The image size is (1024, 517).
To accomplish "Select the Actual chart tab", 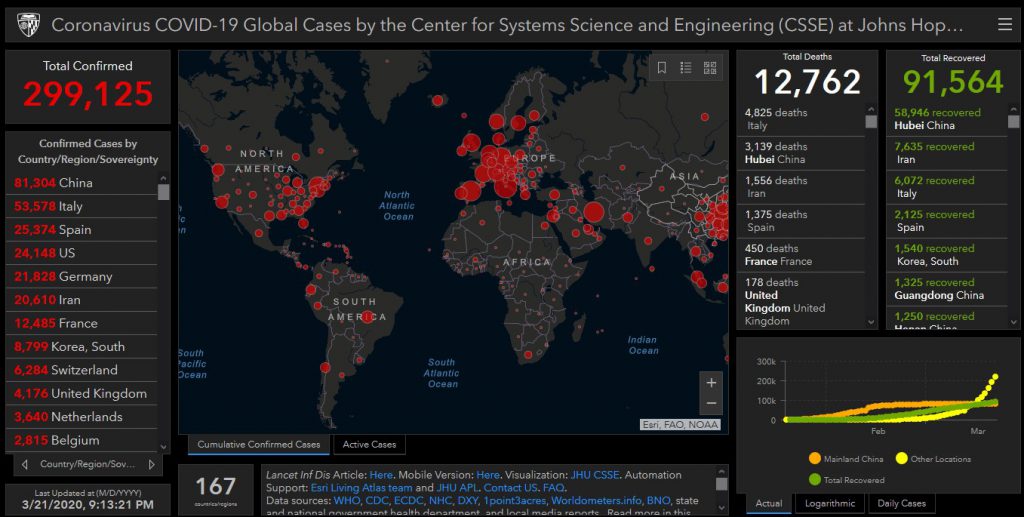I will 769,503.
